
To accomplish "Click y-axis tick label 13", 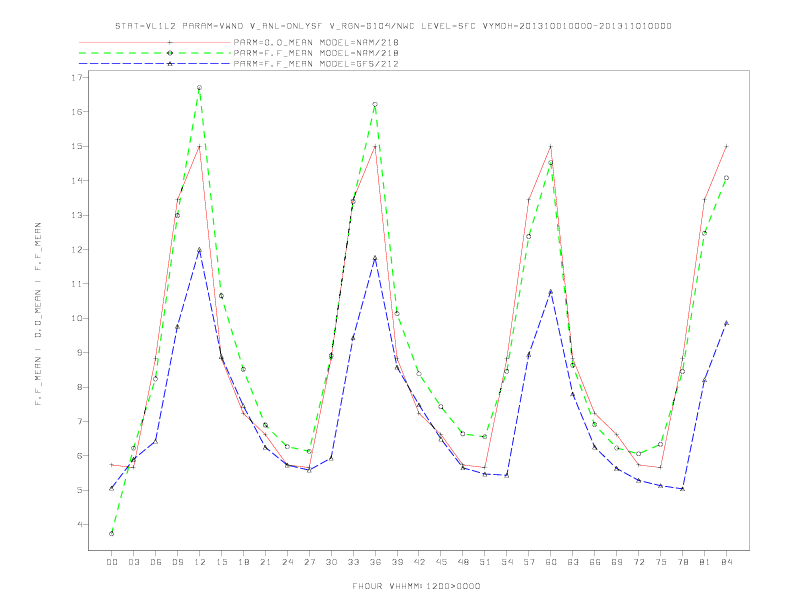I will tap(77, 215).
